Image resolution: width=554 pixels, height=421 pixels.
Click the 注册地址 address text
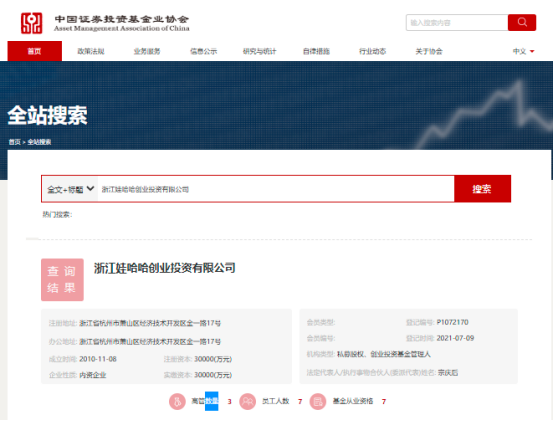(150, 323)
